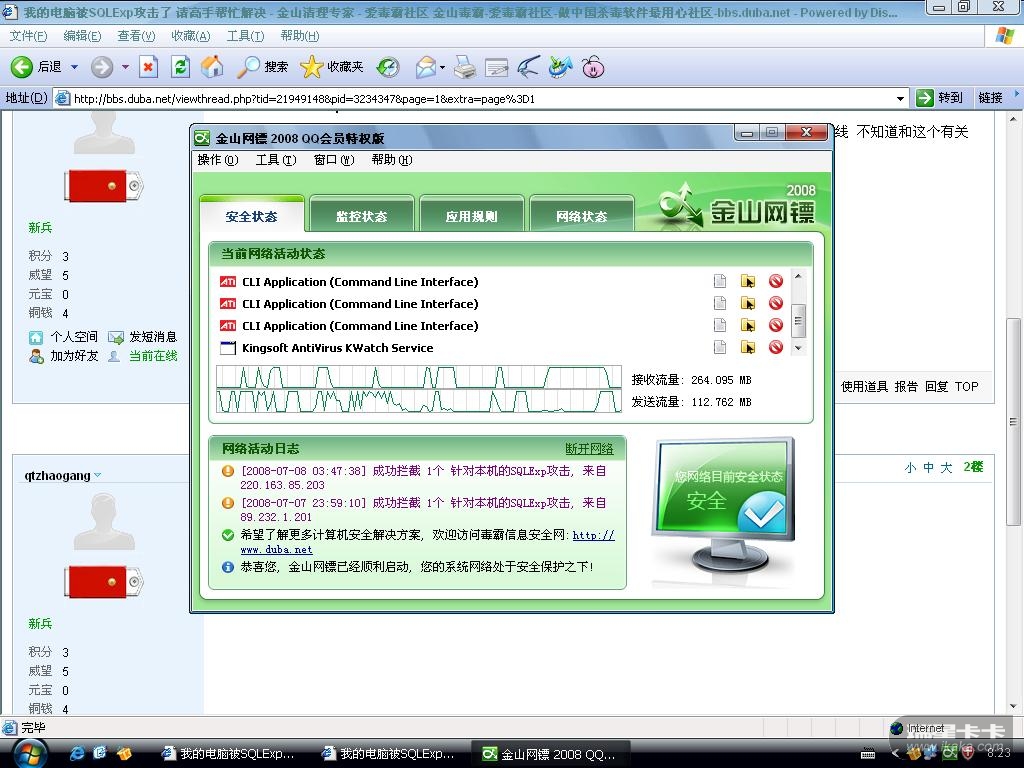Go to the Home page icon
Image resolution: width=1024 pixels, height=768 pixels.
pyautogui.click(x=212, y=67)
